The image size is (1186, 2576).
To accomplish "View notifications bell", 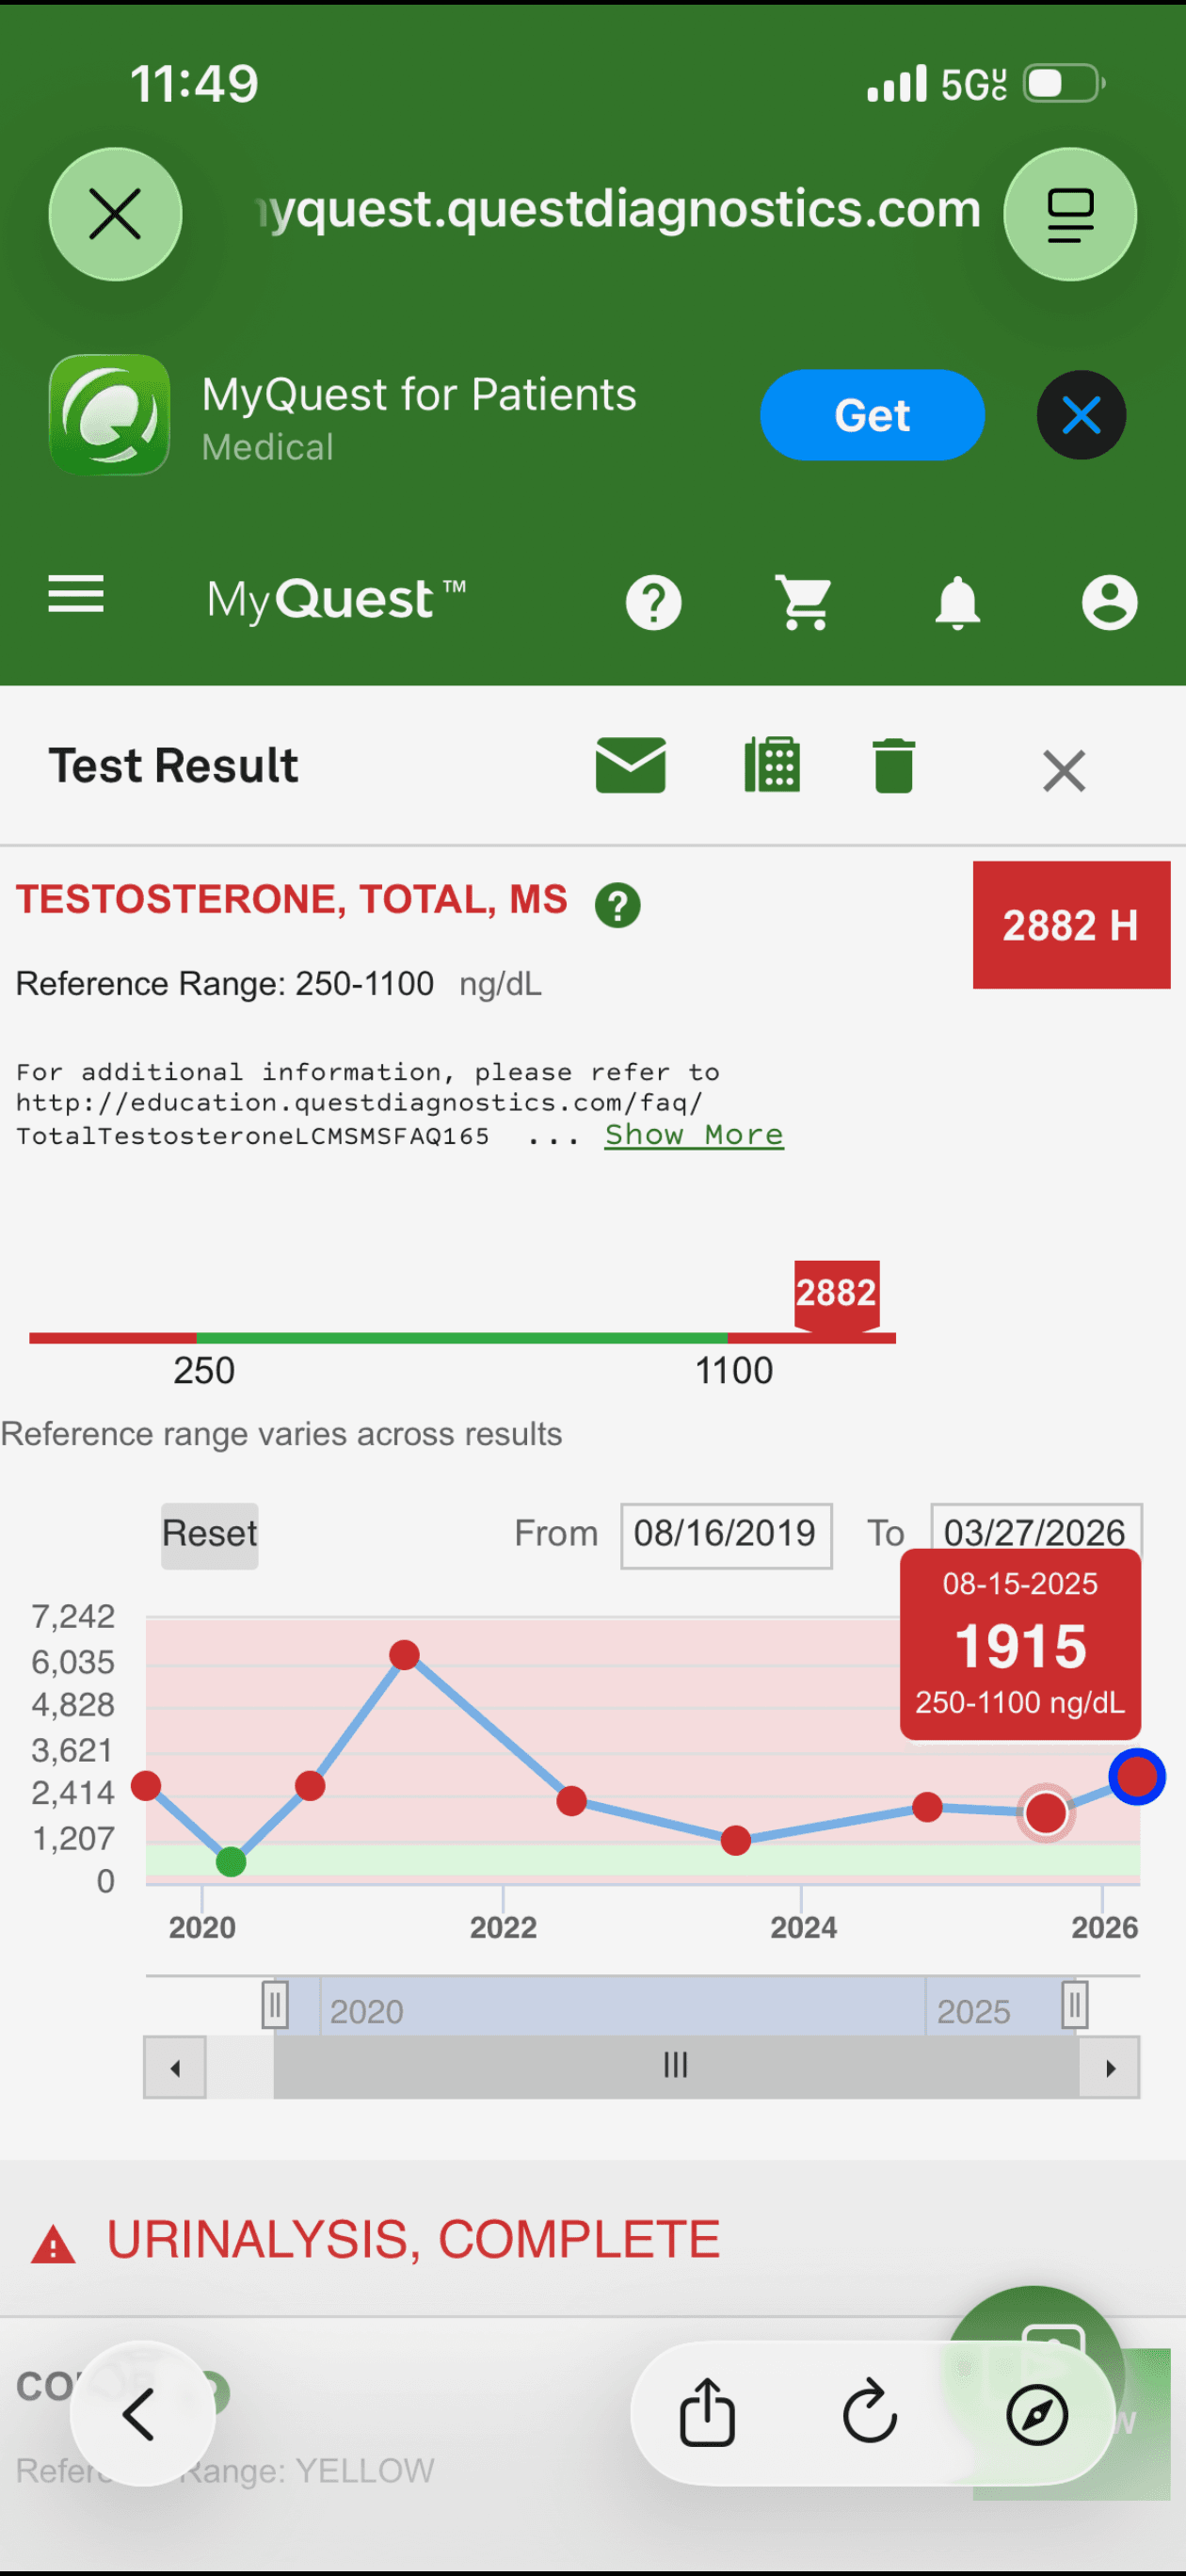I will (957, 602).
